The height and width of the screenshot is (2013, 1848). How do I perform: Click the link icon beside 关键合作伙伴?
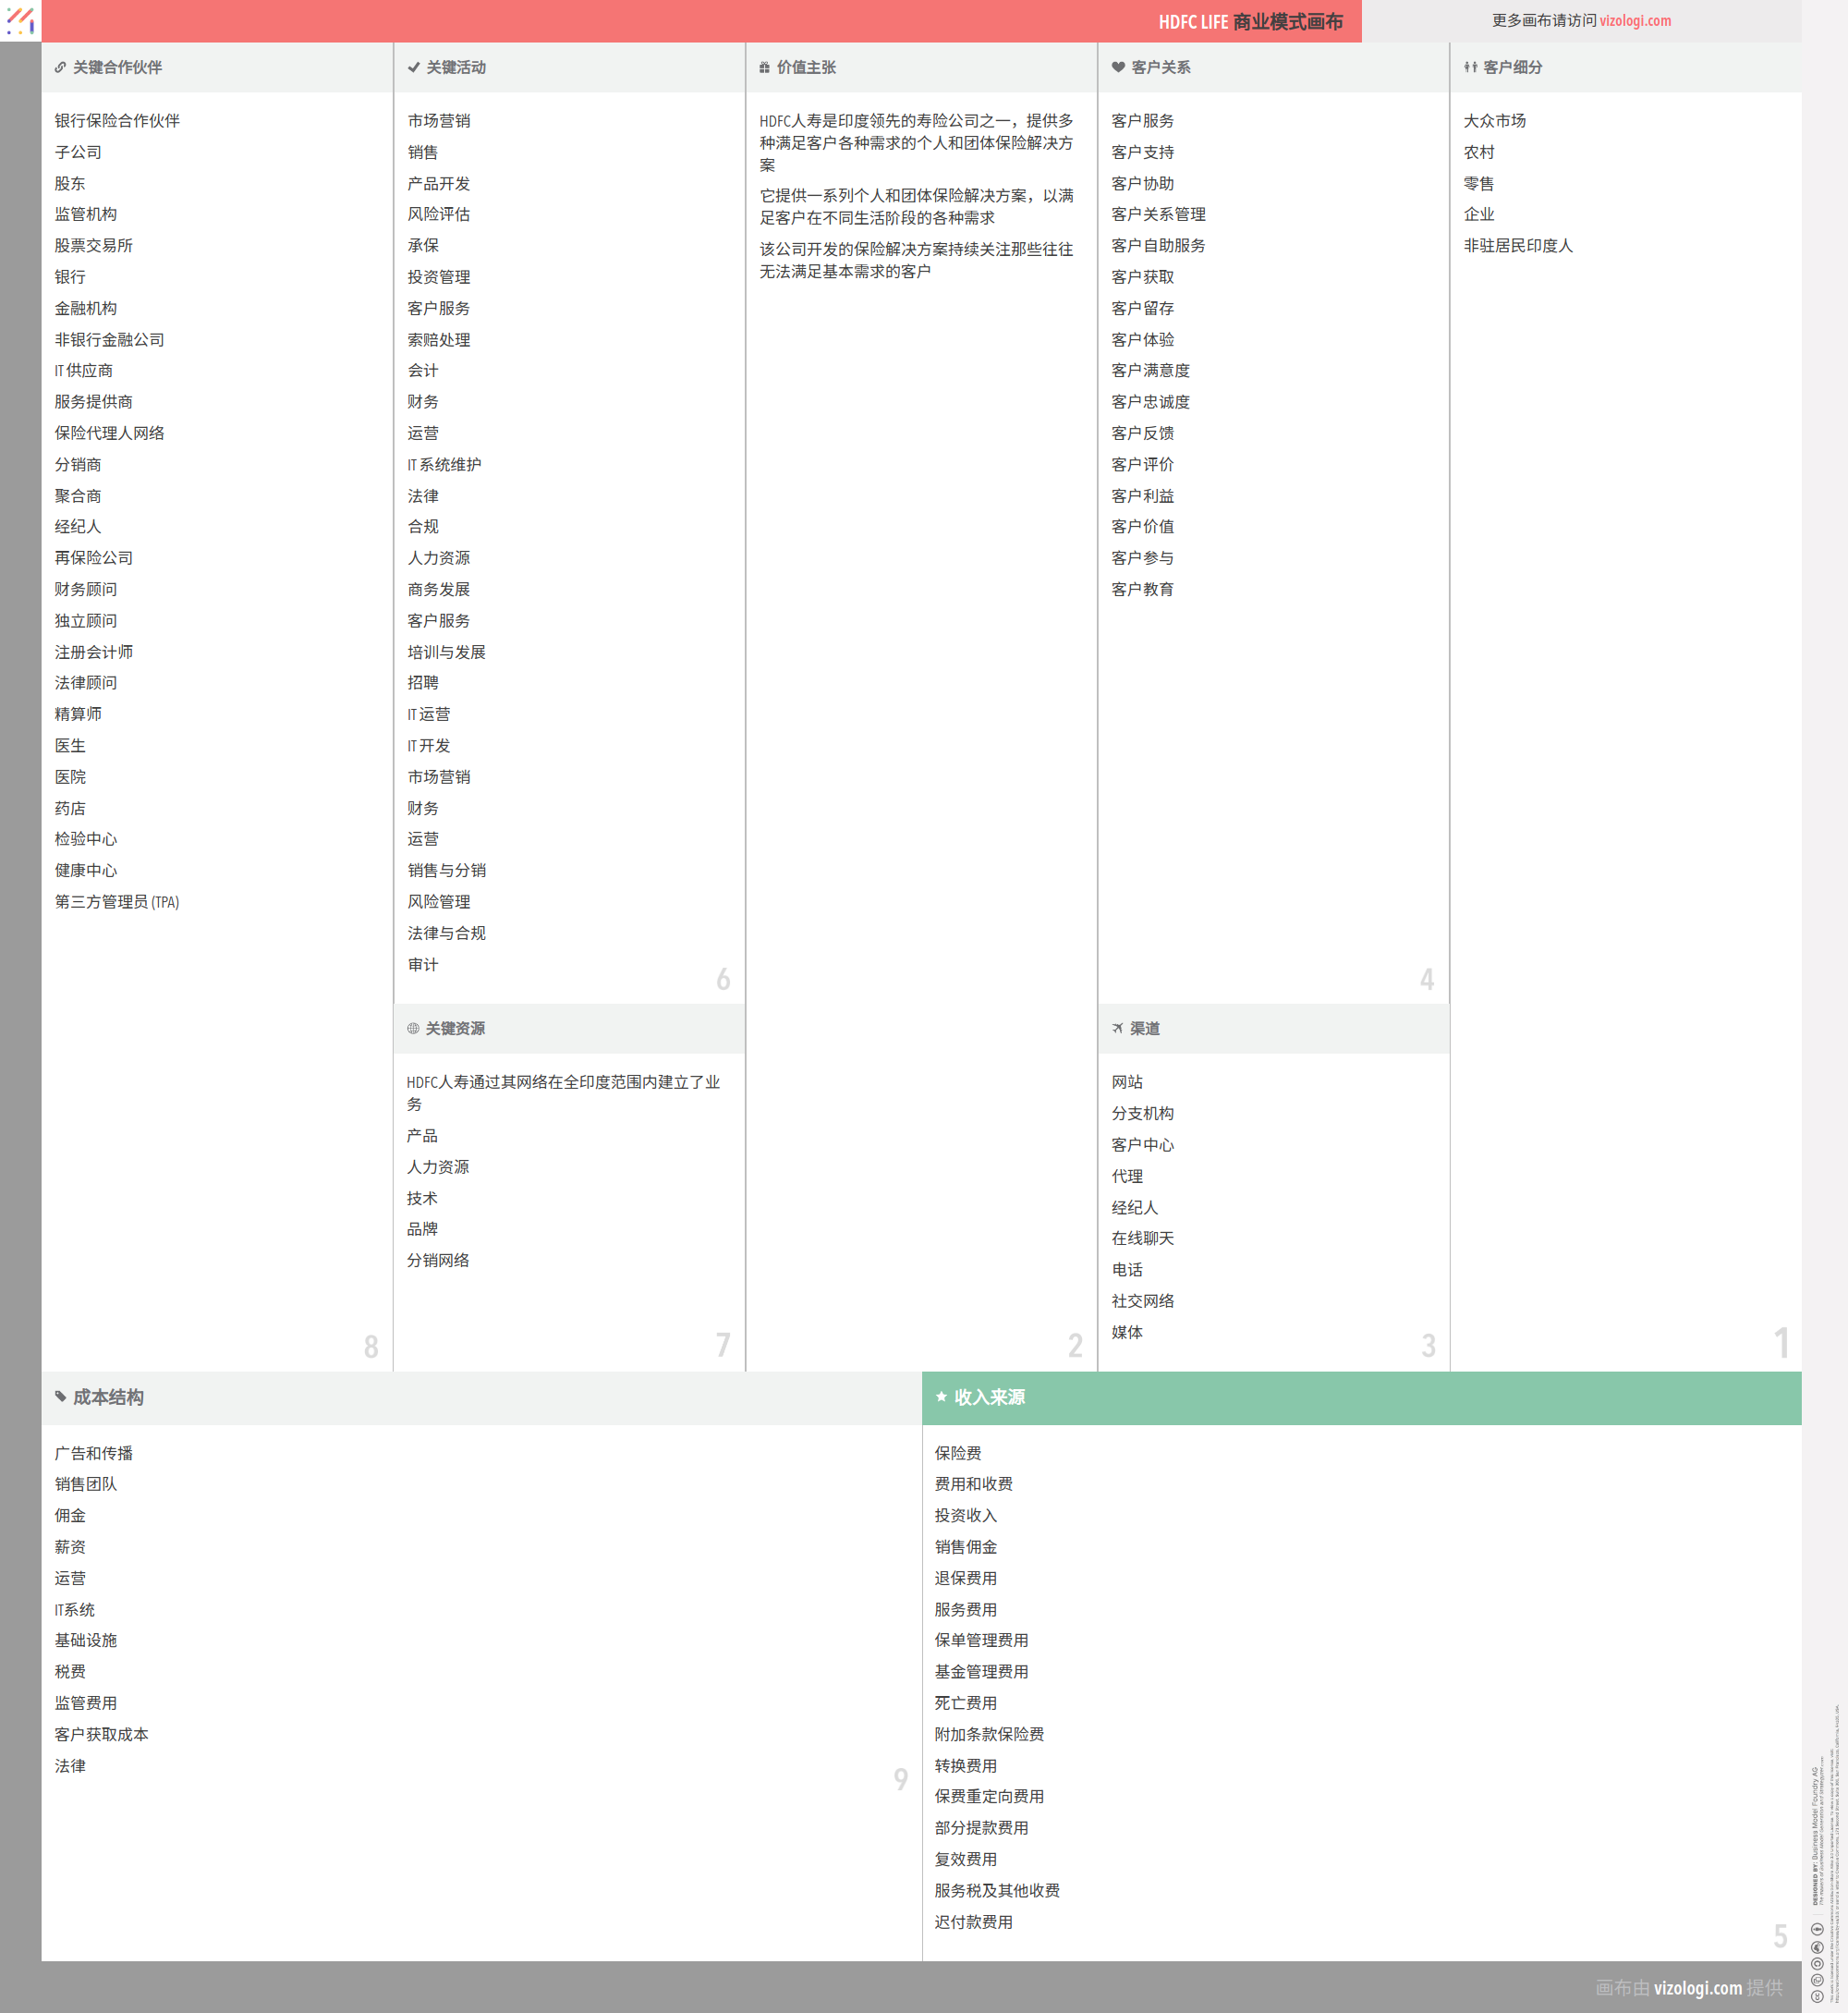point(60,68)
